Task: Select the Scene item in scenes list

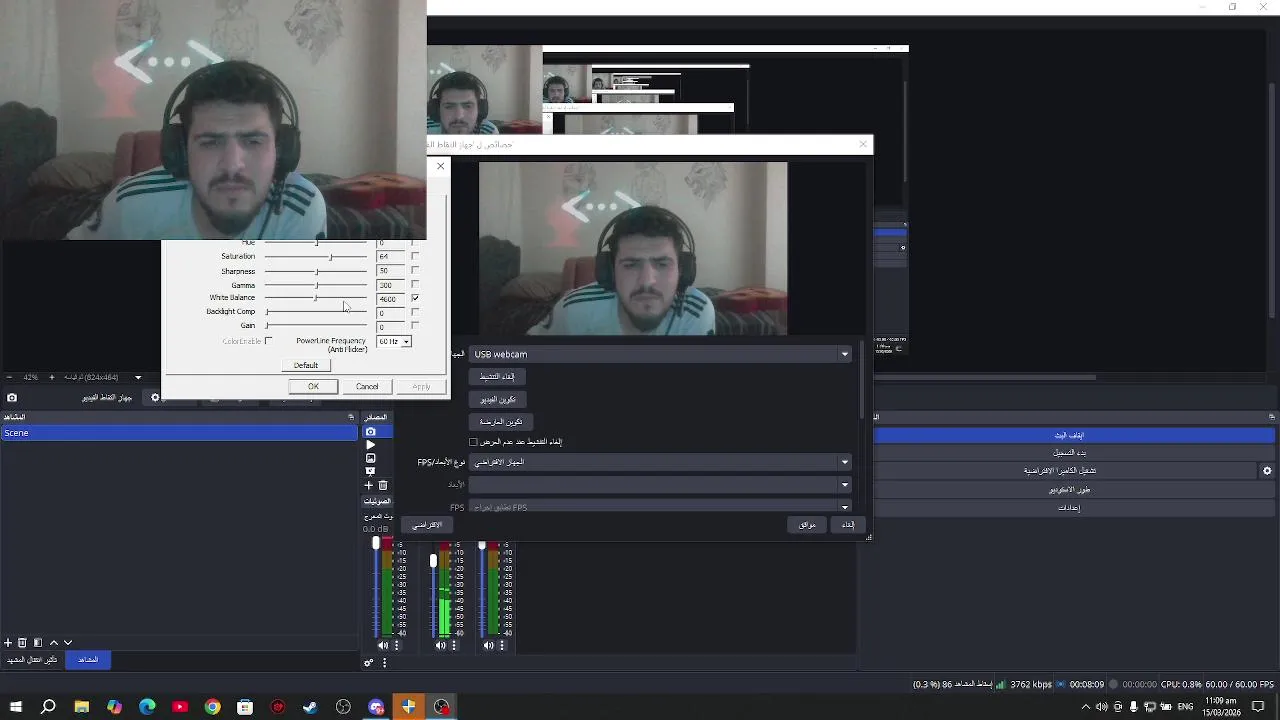Action: click(179, 433)
